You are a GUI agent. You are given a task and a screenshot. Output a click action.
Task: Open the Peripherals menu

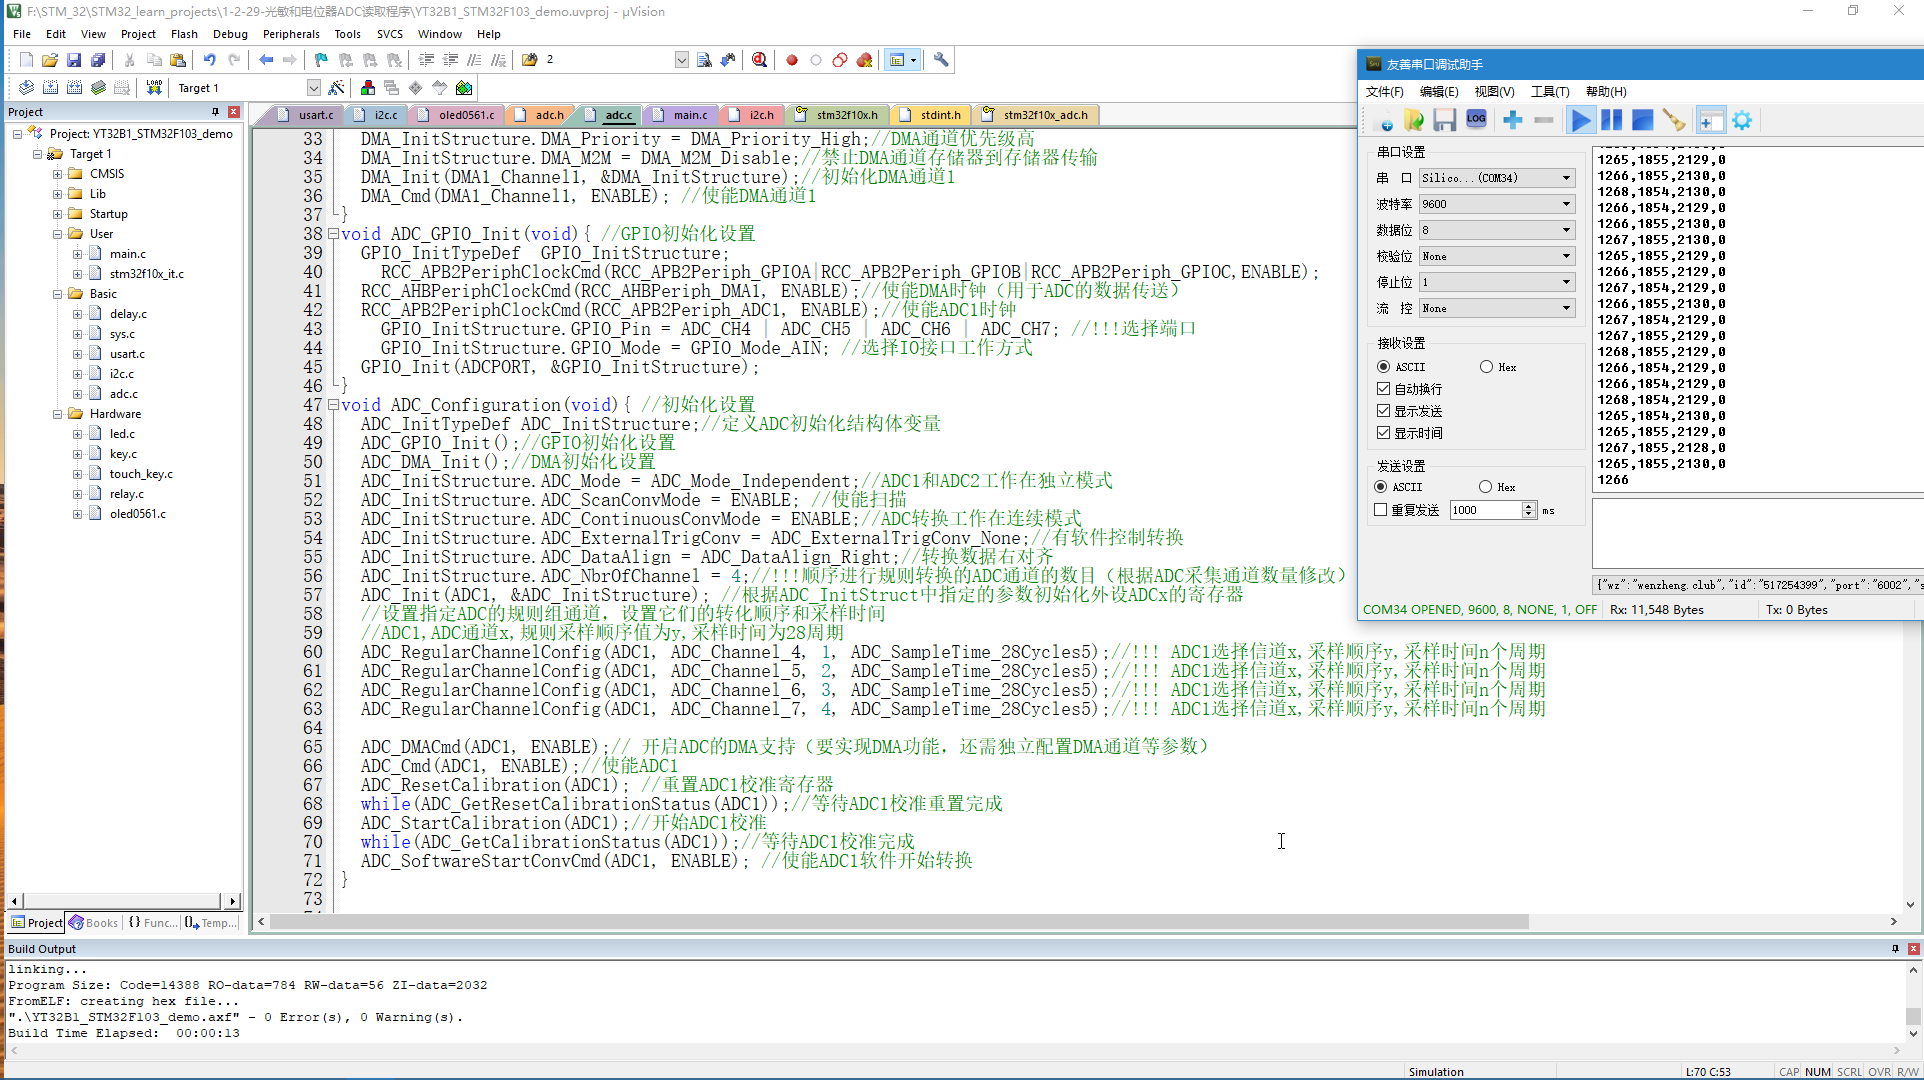point(291,34)
